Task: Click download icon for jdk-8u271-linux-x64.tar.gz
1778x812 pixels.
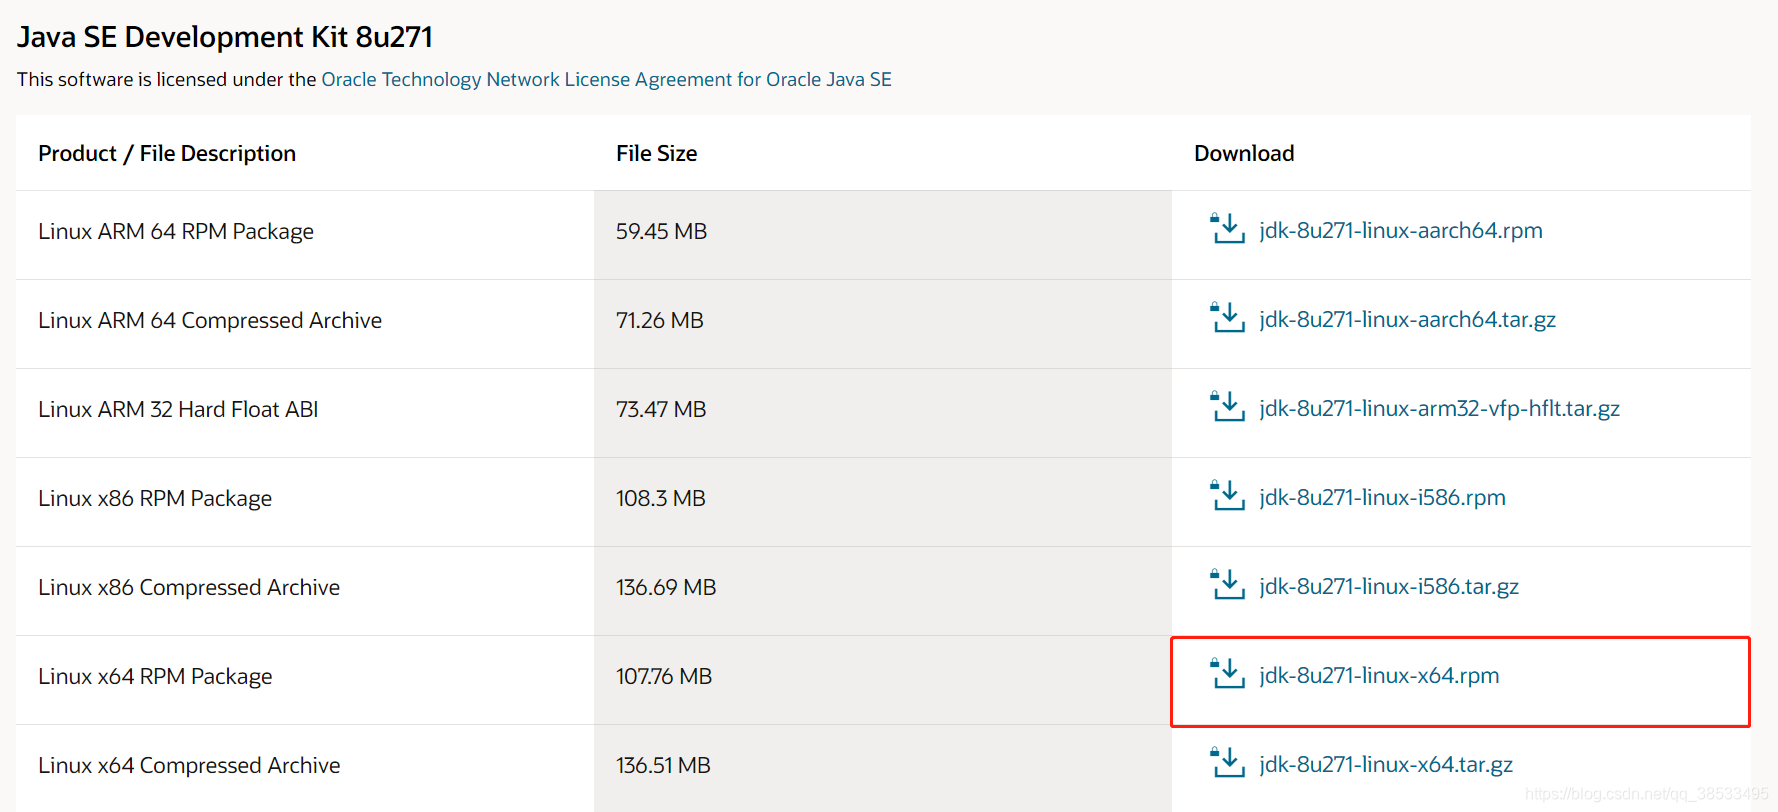Action: [1227, 763]
